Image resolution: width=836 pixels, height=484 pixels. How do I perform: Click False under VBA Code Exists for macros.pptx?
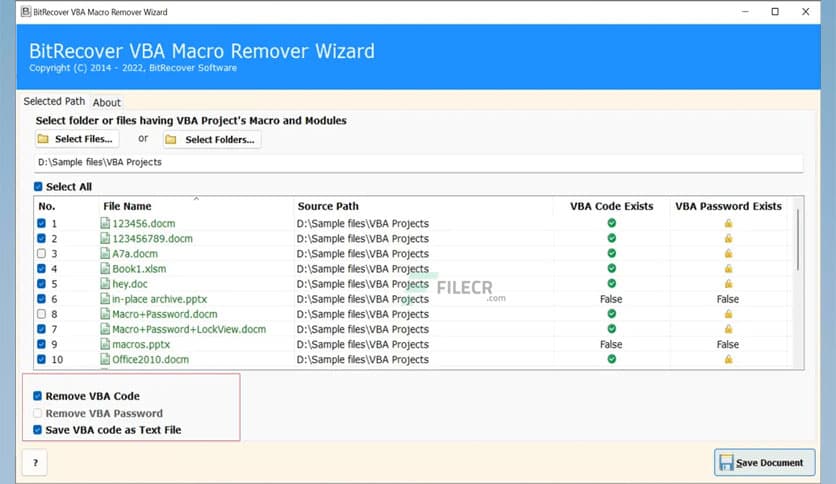(611, 344)
